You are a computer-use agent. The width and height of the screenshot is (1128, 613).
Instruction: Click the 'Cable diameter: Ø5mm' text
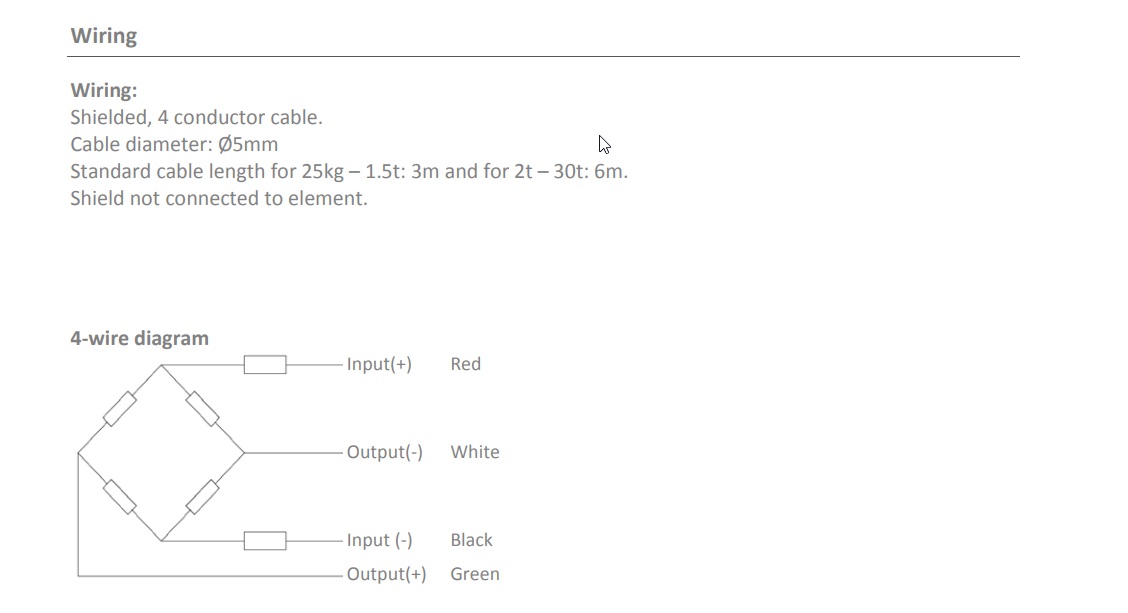[x=174, y=144]
